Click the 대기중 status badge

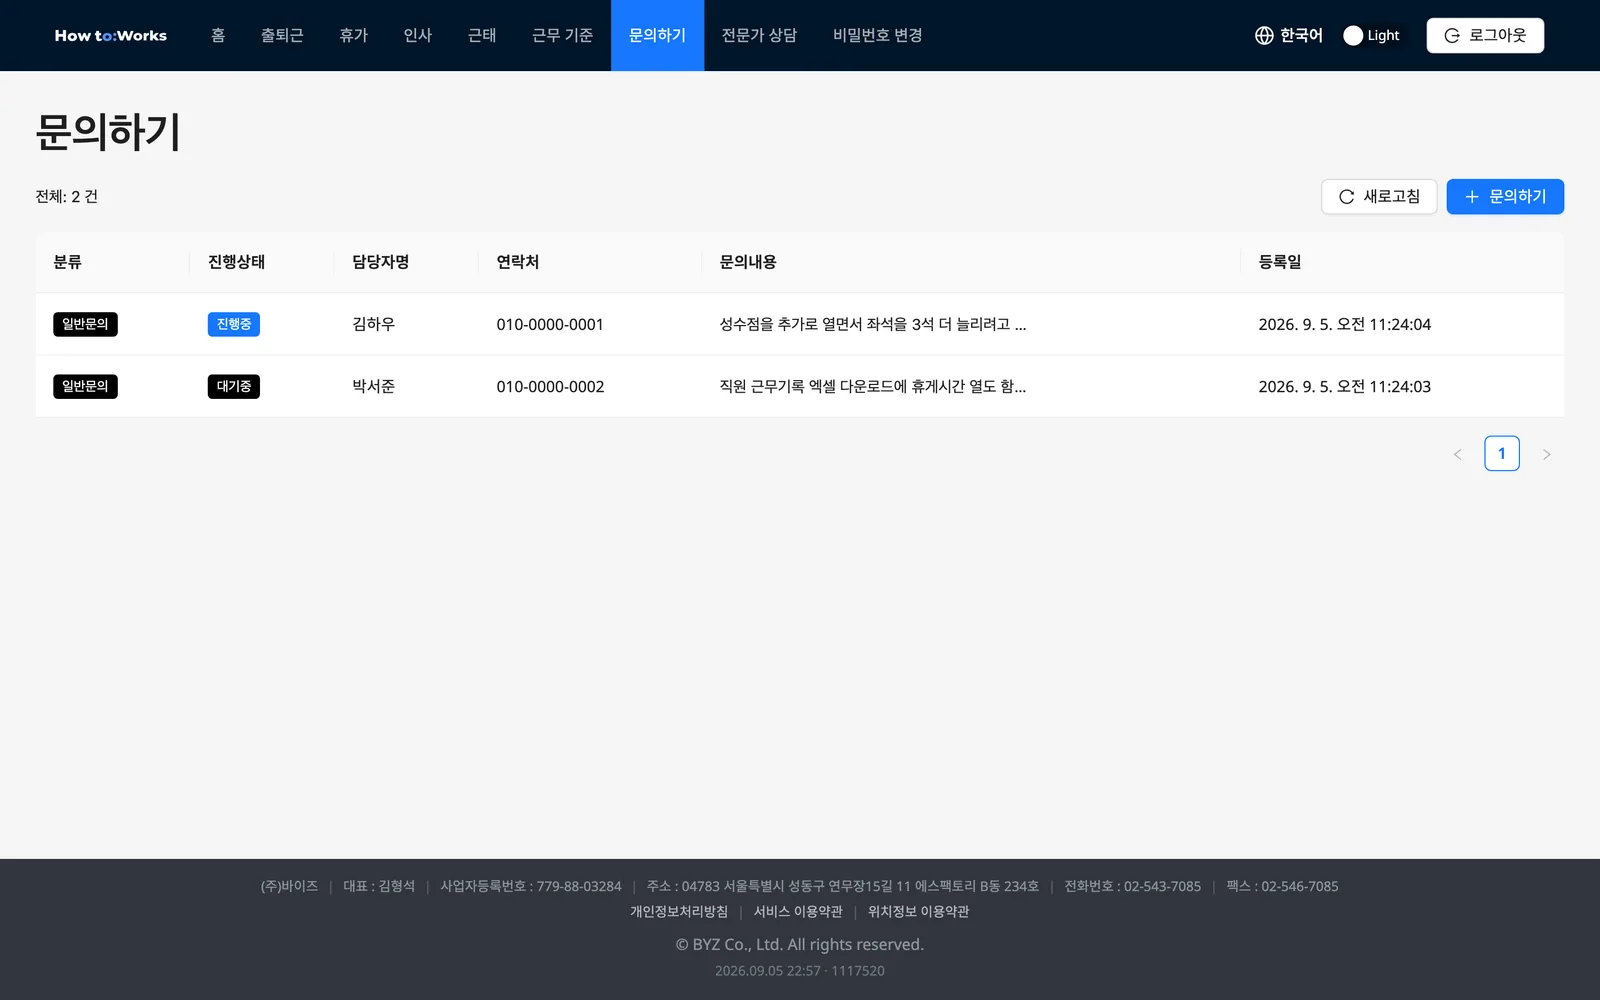click(x=234, y=386)
